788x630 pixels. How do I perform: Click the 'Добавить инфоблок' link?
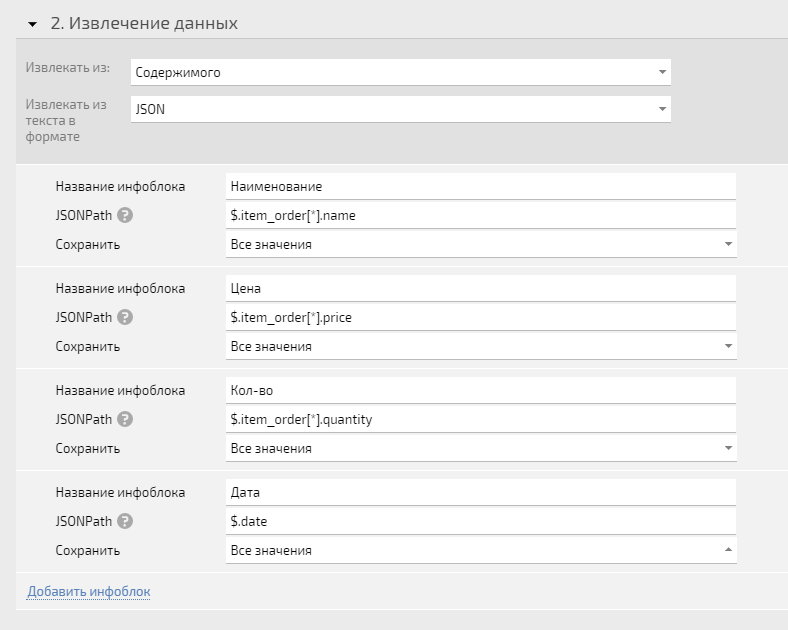pos(89,592)
